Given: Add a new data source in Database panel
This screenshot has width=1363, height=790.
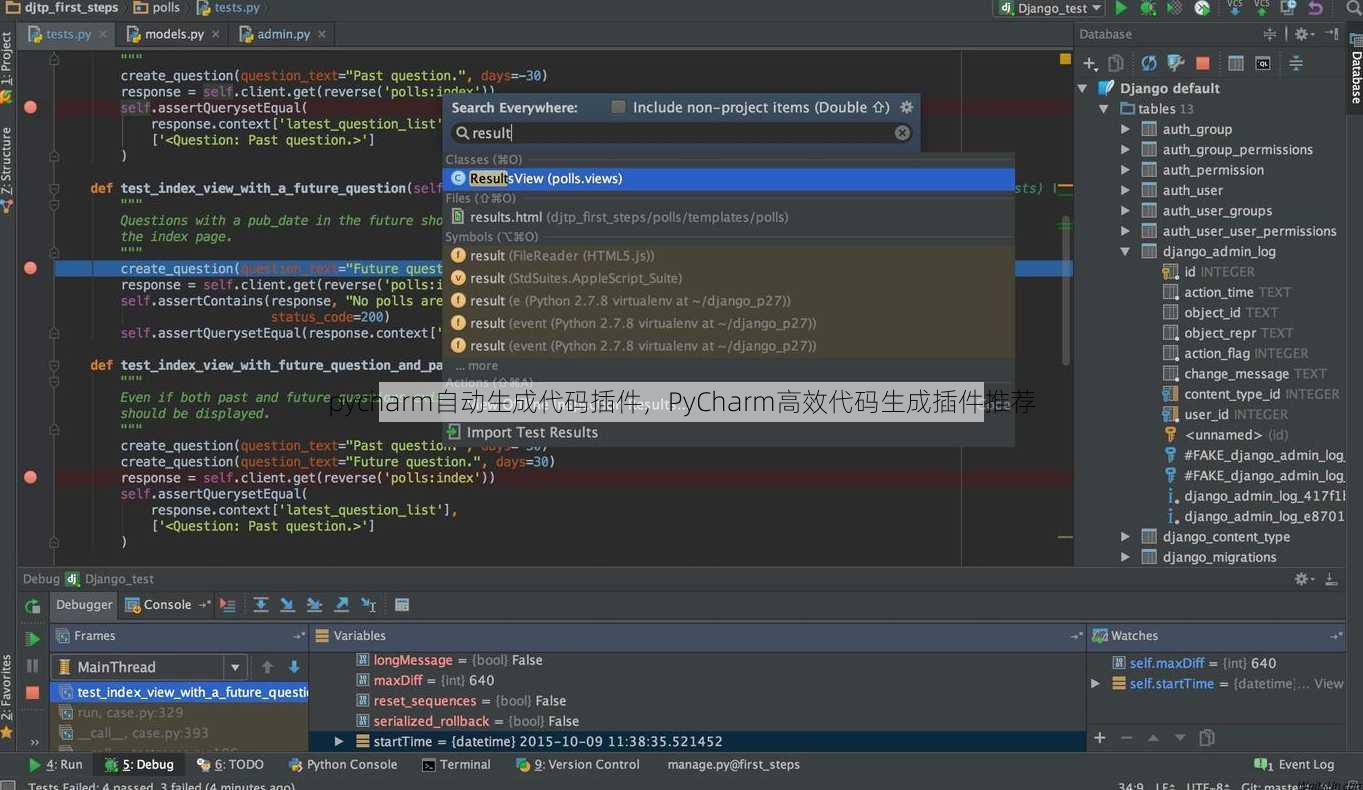Looking at the screenshot, I should coord(1090,63).
